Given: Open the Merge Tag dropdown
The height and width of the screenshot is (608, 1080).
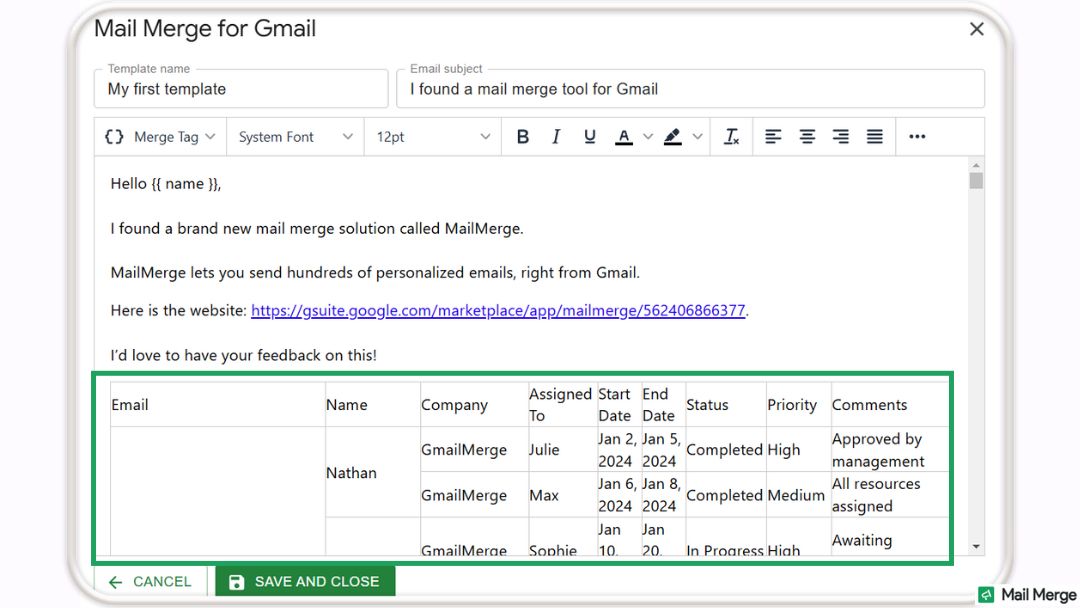Looking at the screenshot, I should coord(160,136).
